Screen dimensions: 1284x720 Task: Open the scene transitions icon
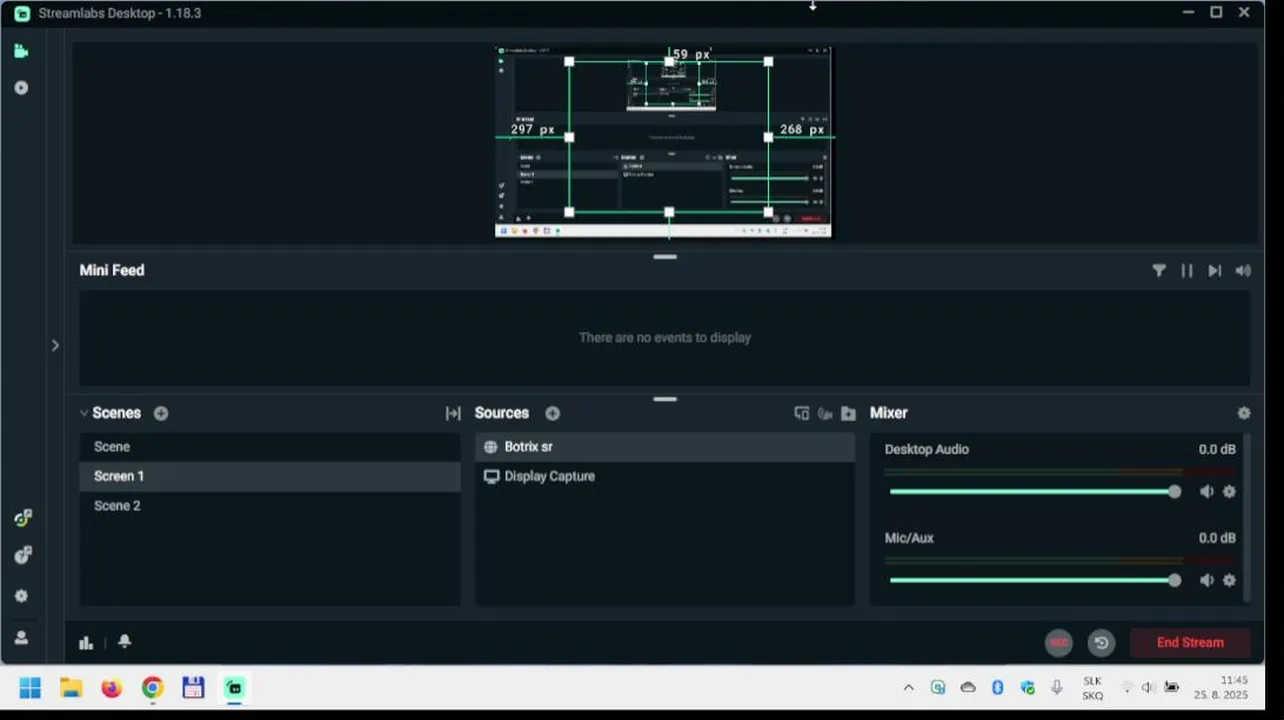pos(453,413)
